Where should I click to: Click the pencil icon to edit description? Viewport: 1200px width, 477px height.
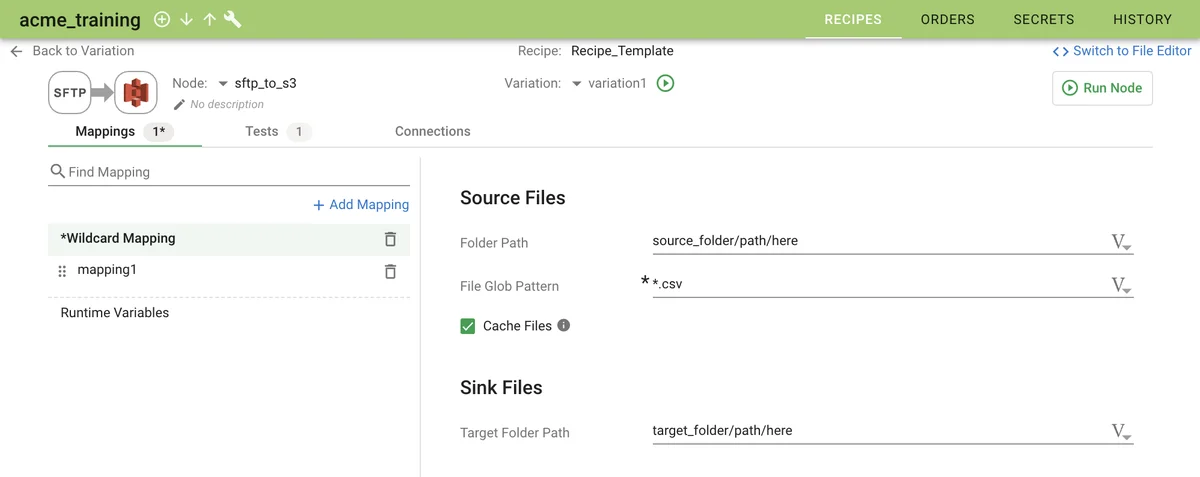click(x=179, y=104)
